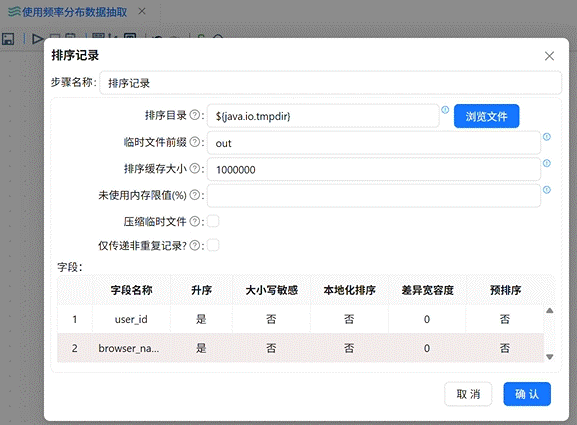577x425 pixels.
Task: Click row number 1 cell
Action: tap(75, 319)
